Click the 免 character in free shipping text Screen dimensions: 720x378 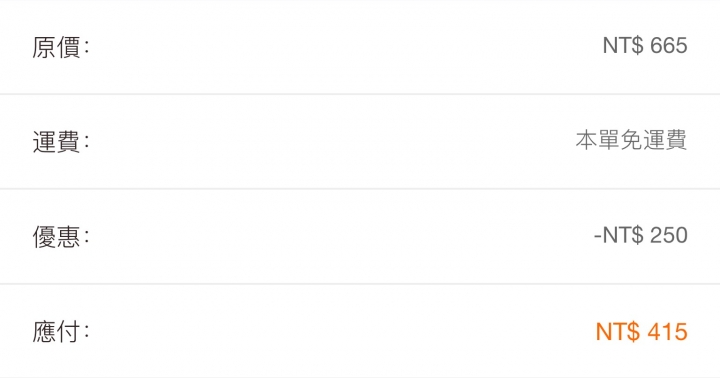point(630,140)
